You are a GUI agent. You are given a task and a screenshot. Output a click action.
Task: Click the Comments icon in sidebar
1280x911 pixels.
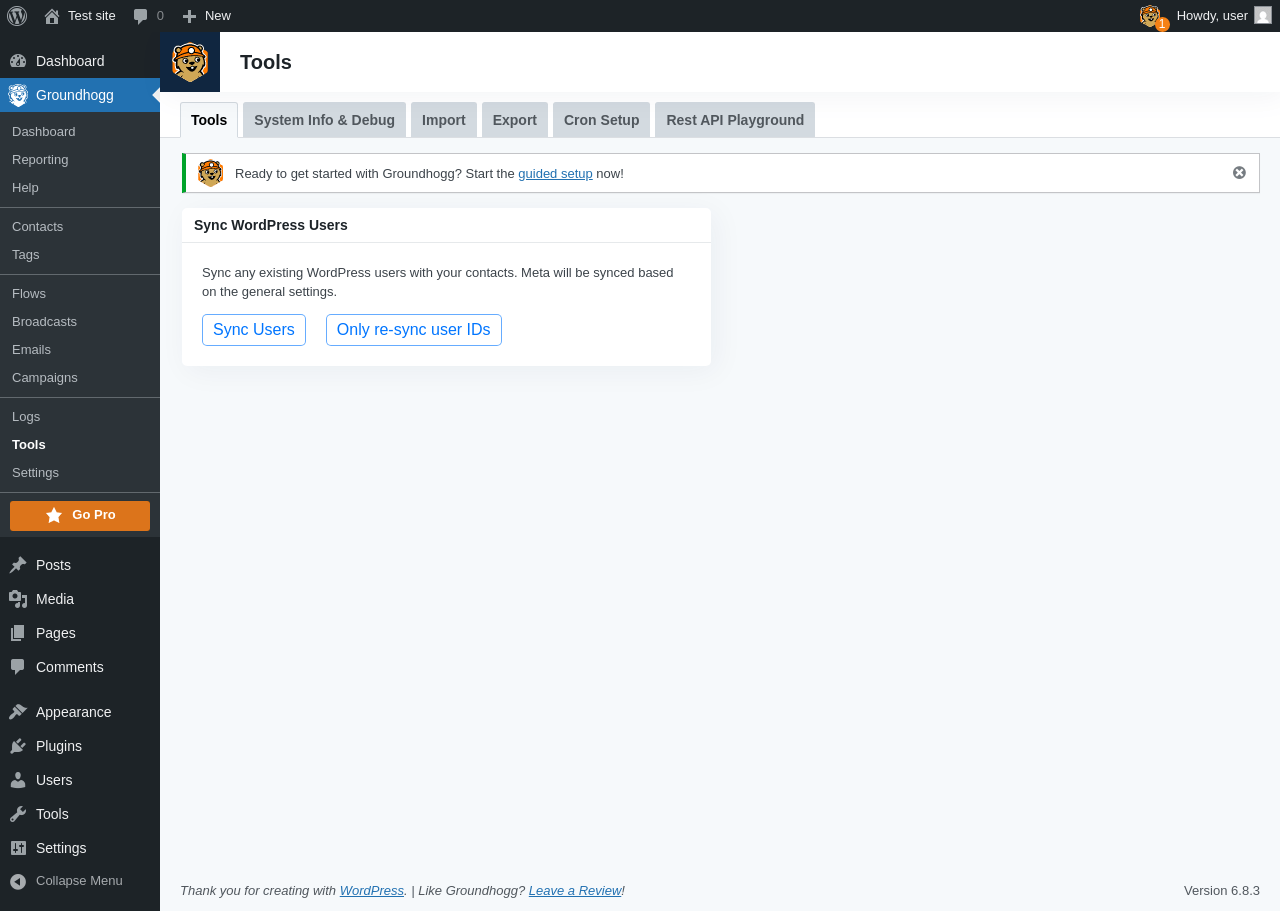[18, 667]
